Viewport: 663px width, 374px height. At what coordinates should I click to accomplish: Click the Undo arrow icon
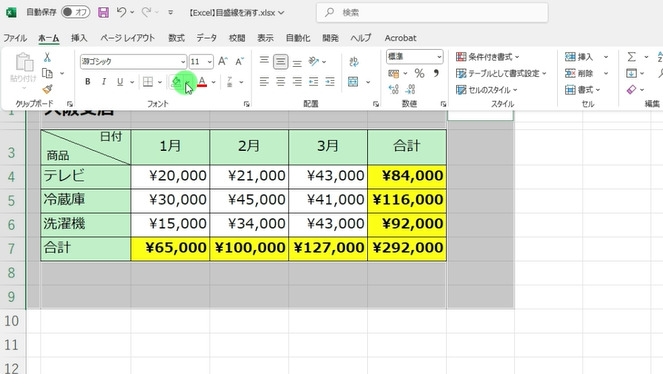tap(121, 12)
